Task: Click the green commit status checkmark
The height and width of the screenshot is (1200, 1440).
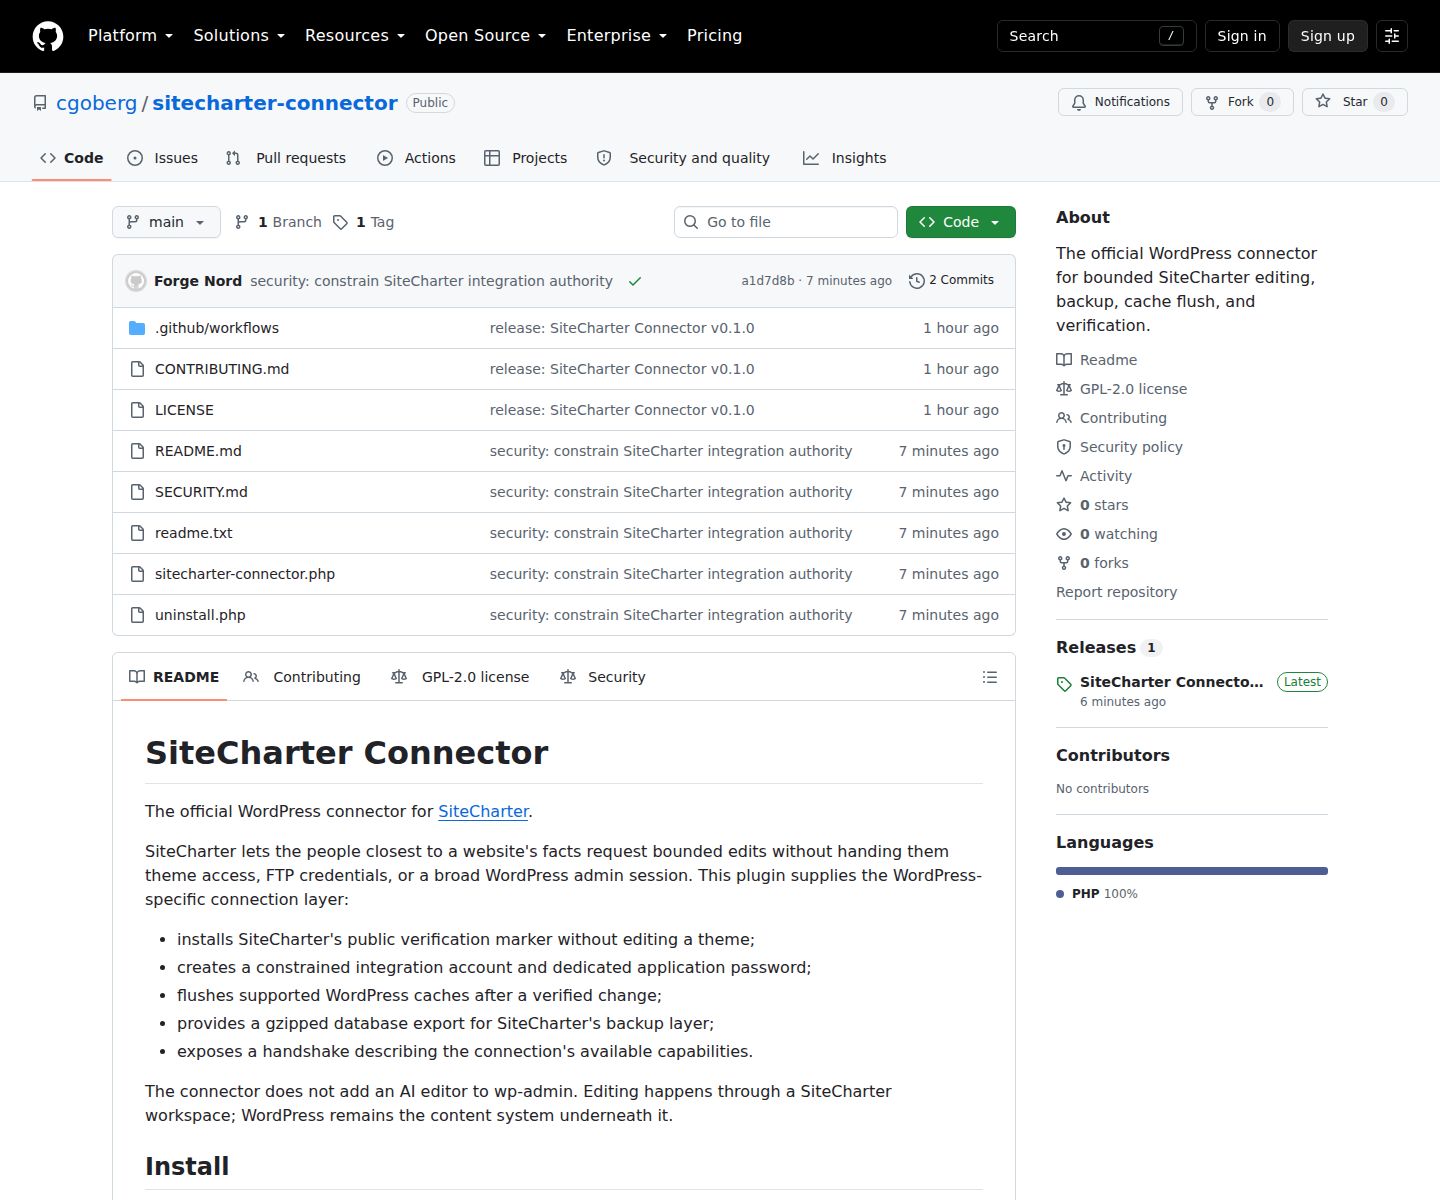Action: point(635,281)
